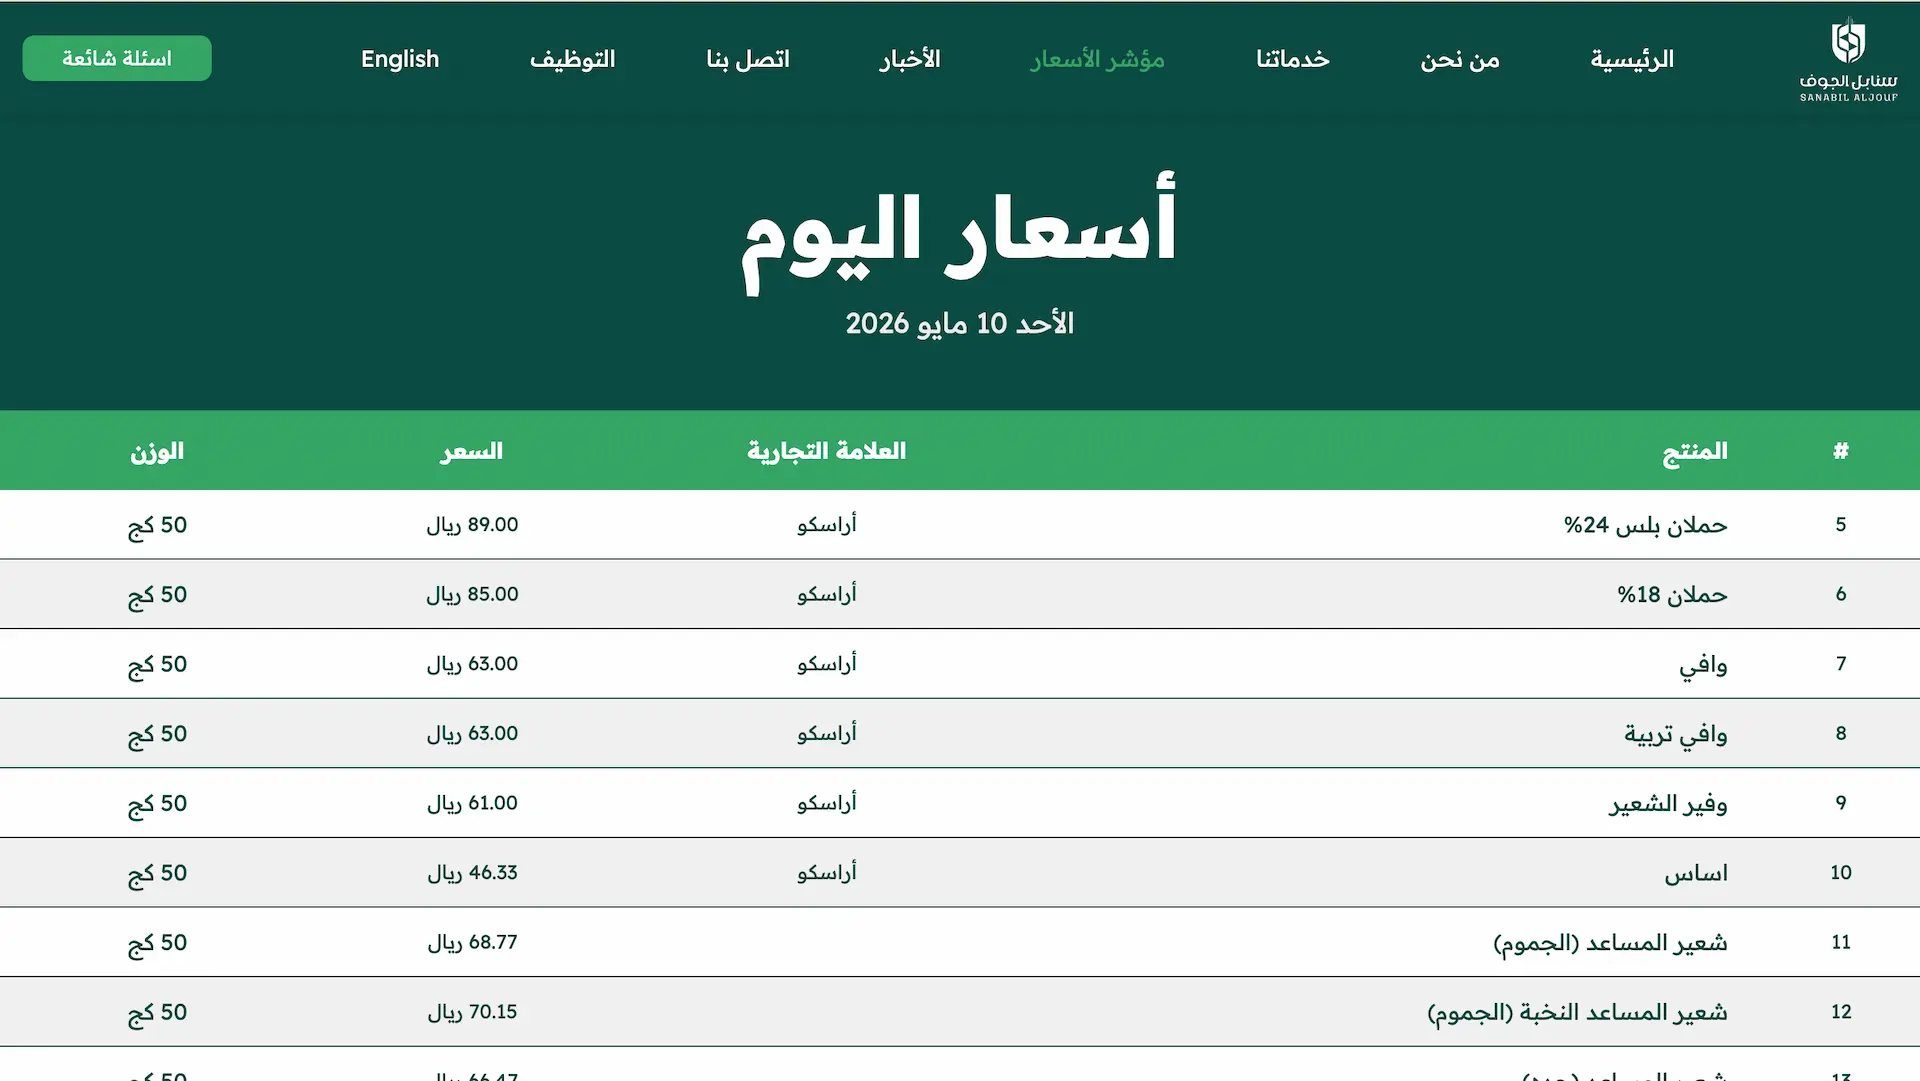Click the weight 50 كج in row 12
Screen dimensions: 1920x1081
coord(157,1013)
